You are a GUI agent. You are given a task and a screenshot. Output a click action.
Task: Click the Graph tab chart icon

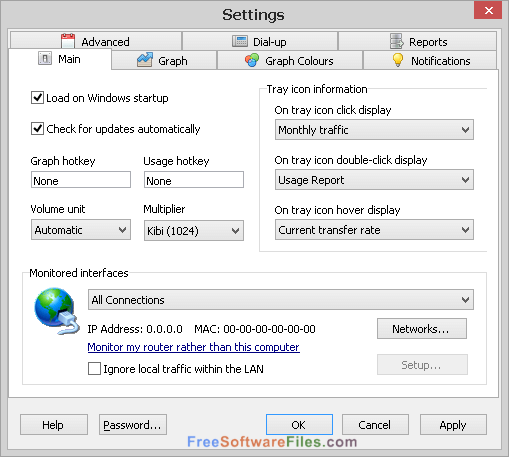click(145, 60)
